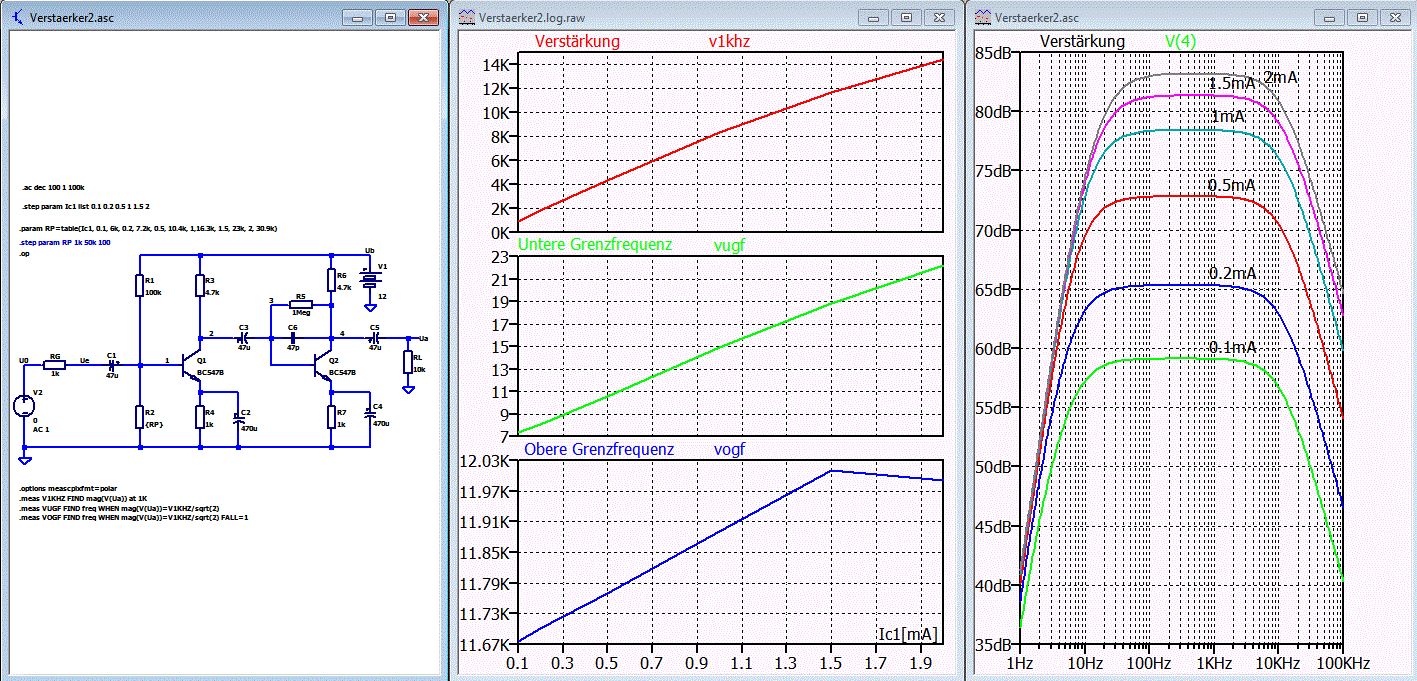This screenshot has height=681, width=1417.
Task: Click the red v1khz trace label
Action: (x=727, y=42)
